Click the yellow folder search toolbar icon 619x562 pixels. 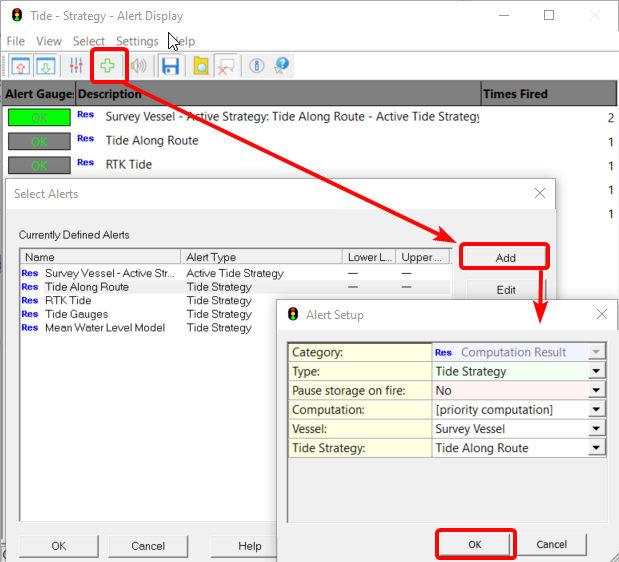(201, 66)
